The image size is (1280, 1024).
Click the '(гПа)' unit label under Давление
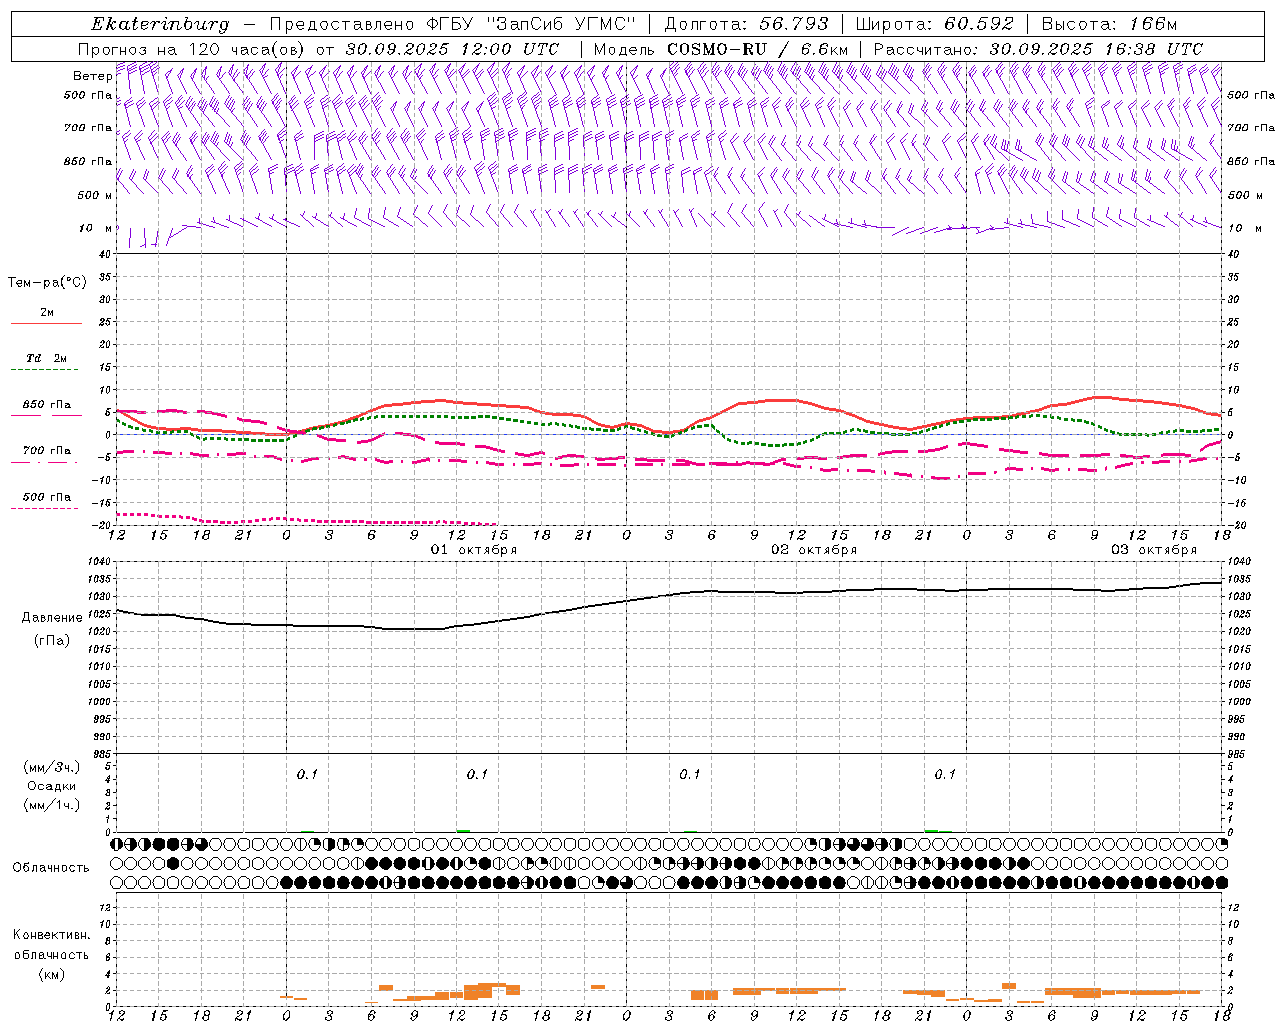coord(52,641)
